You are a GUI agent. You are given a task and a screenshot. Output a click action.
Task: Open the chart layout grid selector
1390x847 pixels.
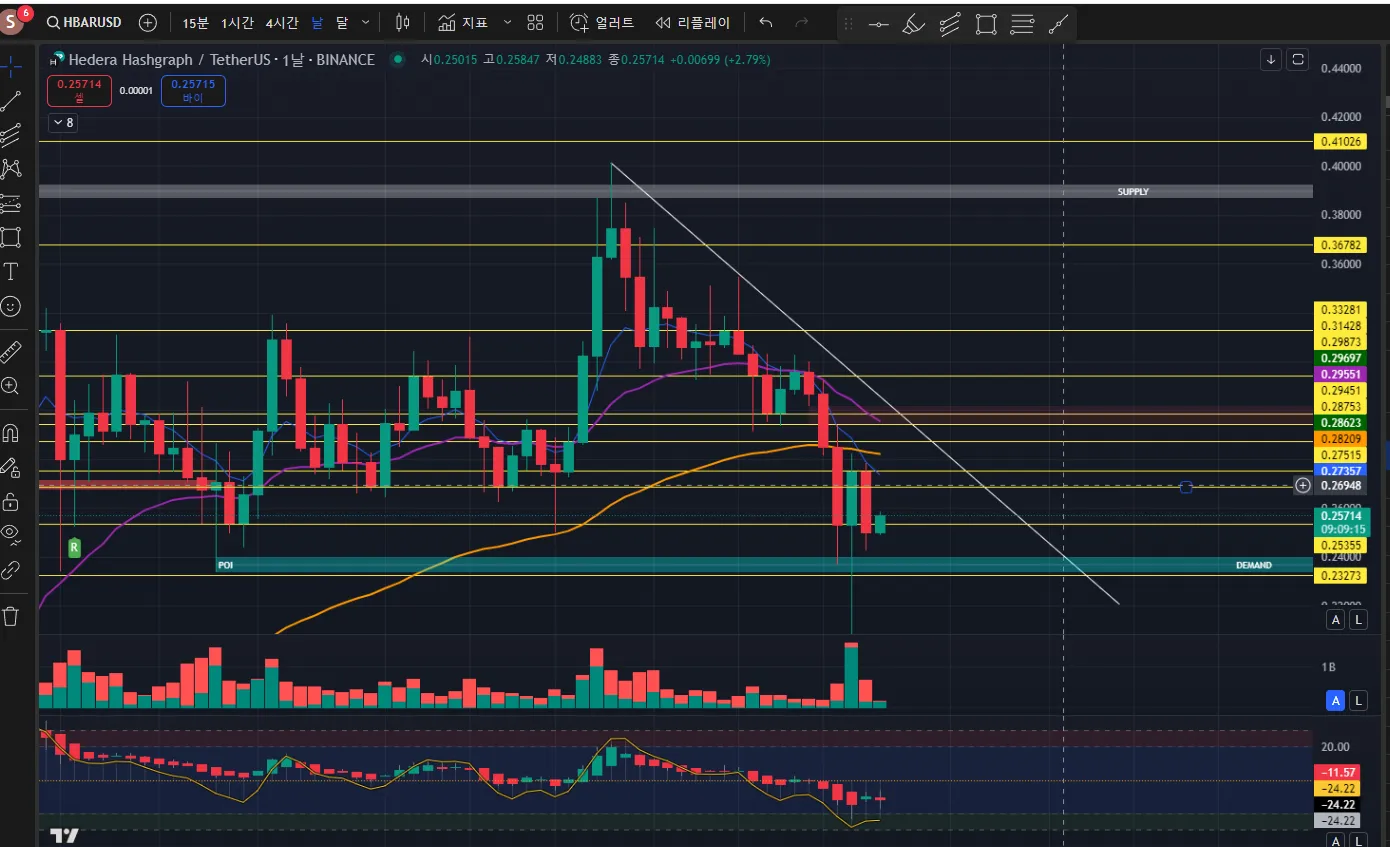[535, 22]
